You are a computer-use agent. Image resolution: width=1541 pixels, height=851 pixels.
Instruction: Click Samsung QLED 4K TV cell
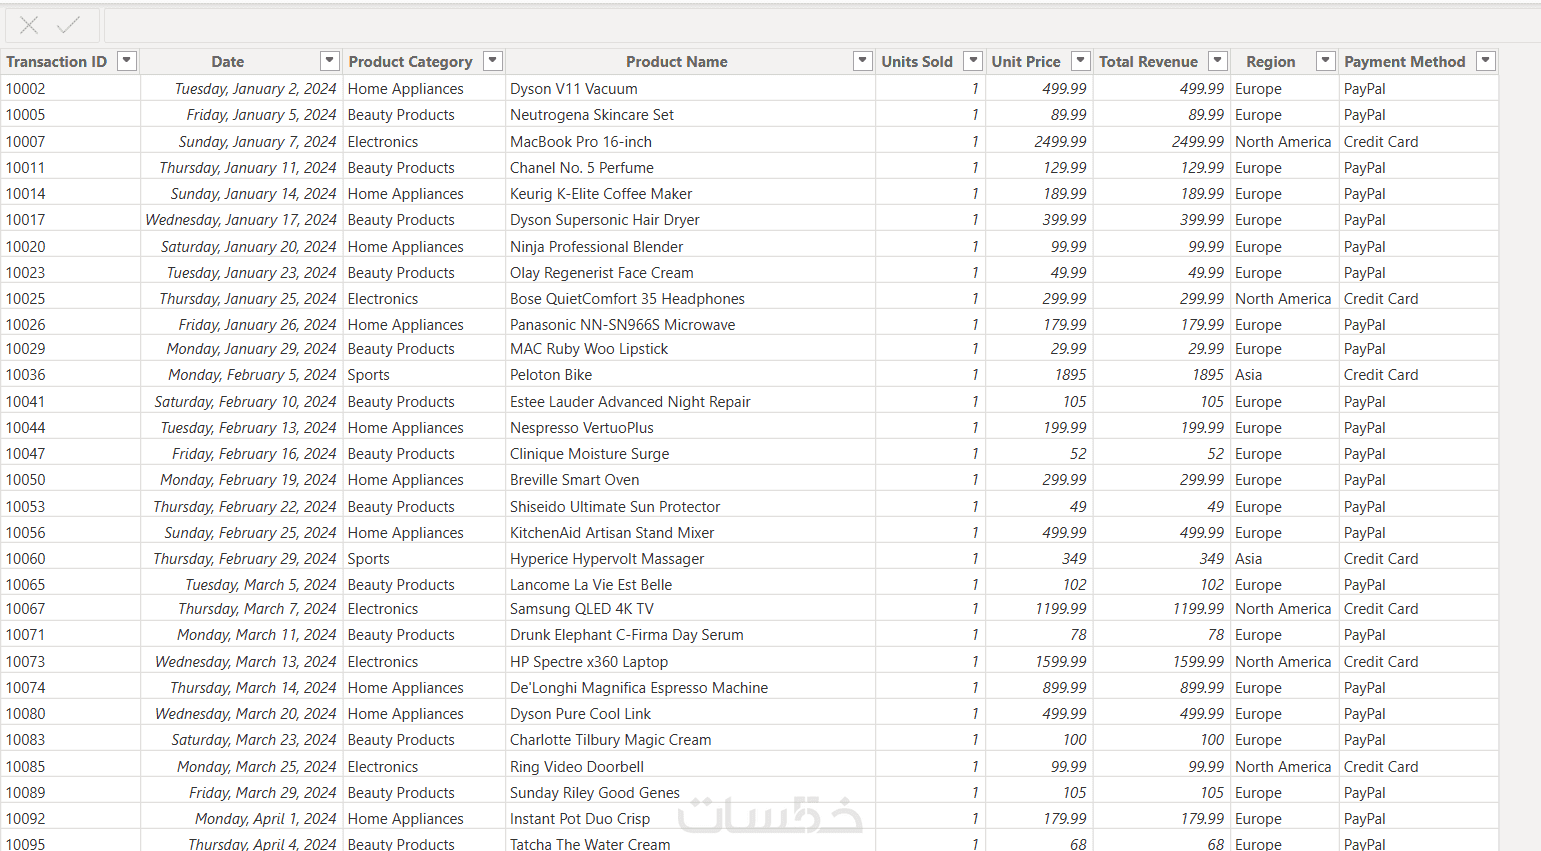(690, 609)
